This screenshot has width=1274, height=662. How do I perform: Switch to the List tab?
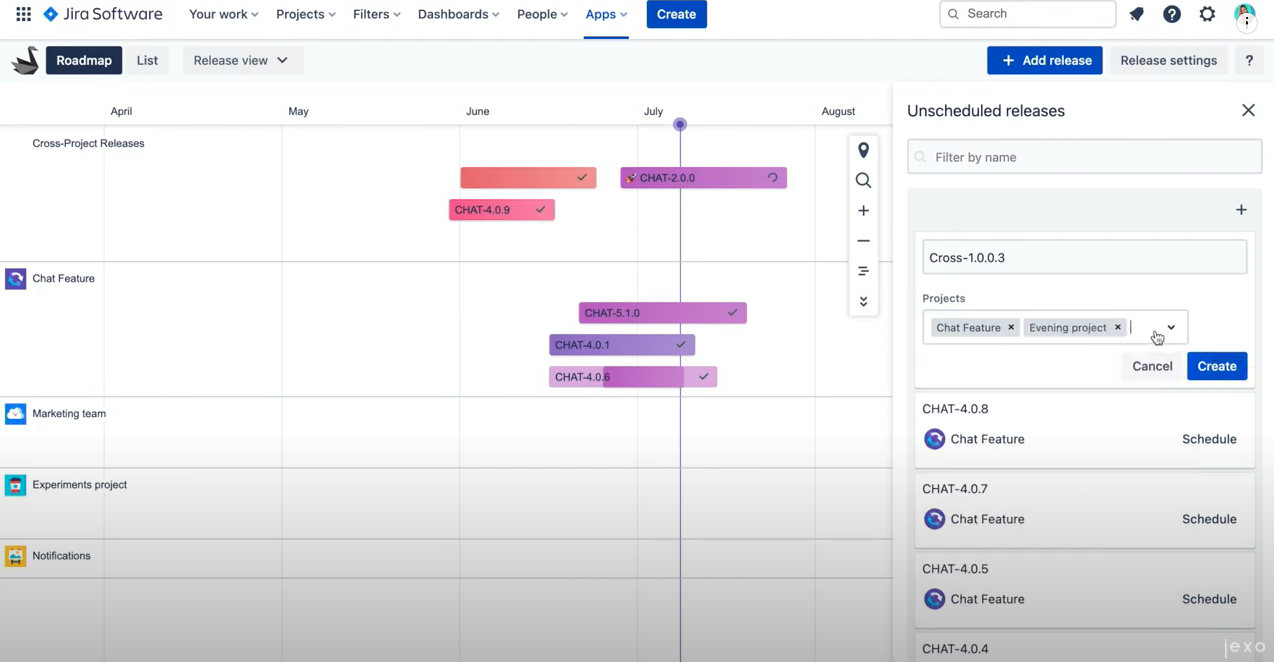coord(146,60)
